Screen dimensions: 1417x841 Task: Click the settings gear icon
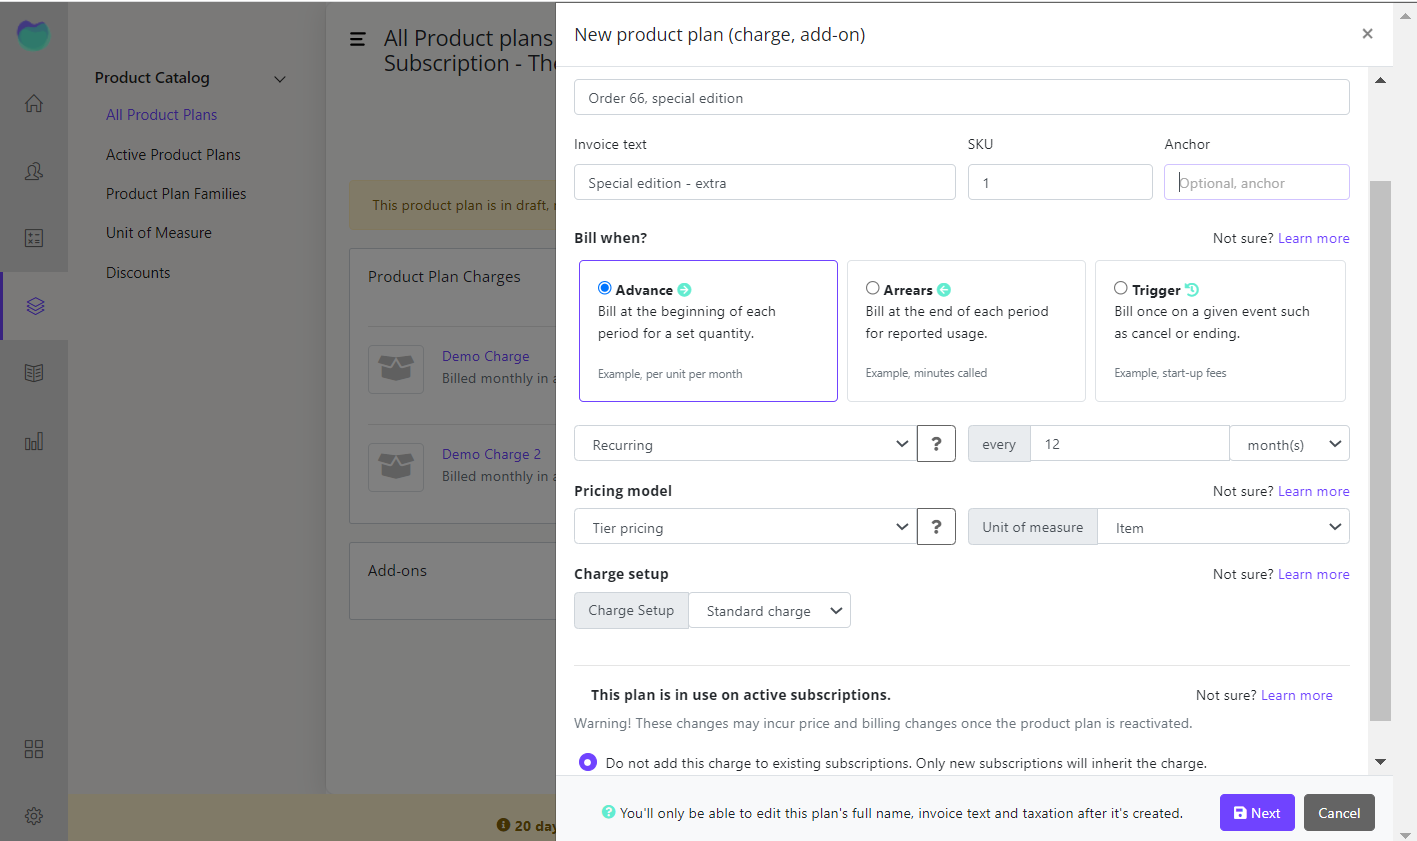click(x=34, y=816)
